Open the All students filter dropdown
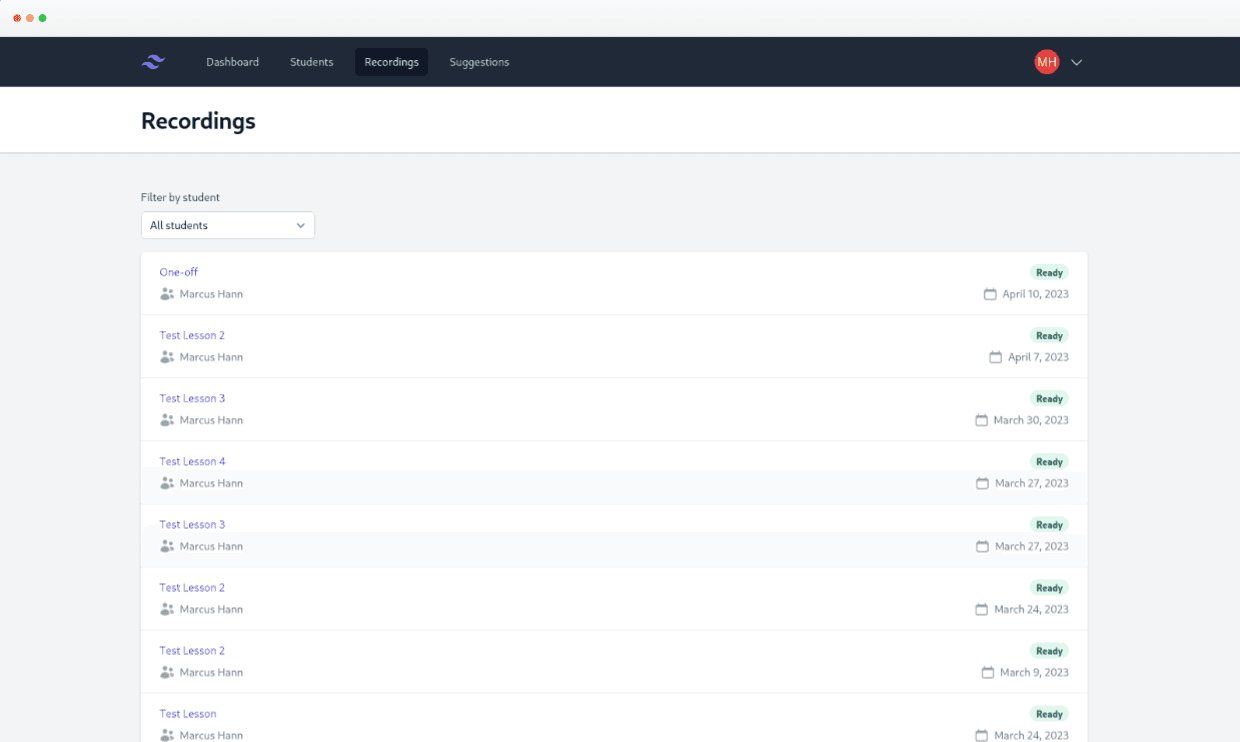Image resolution: width=1240 pixels, height=742 pixels. [x=228, y=225]
